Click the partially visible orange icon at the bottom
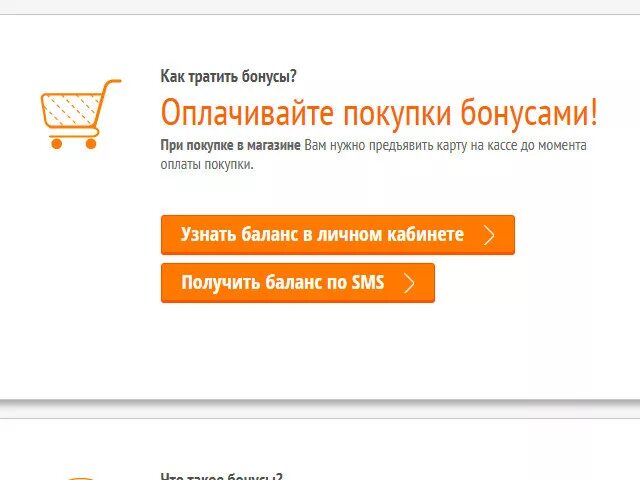640x480 pixels. point(80,478)
